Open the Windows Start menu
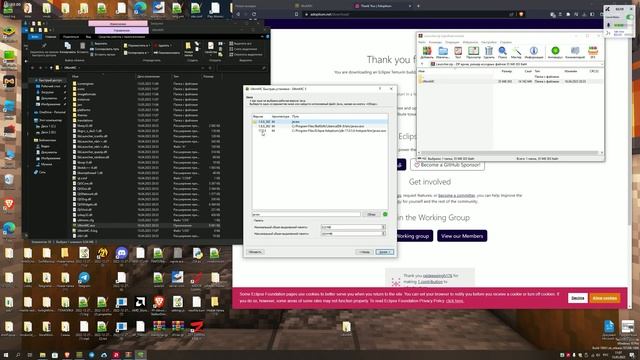The width and height of the screenshot is (640, 360). pos(6,355)
